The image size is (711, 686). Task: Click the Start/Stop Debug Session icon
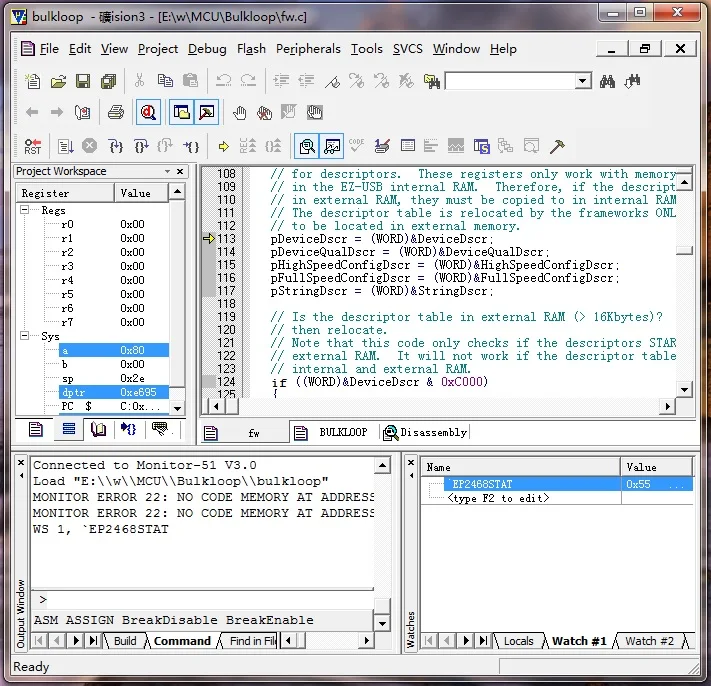click(x=148, y=113)
